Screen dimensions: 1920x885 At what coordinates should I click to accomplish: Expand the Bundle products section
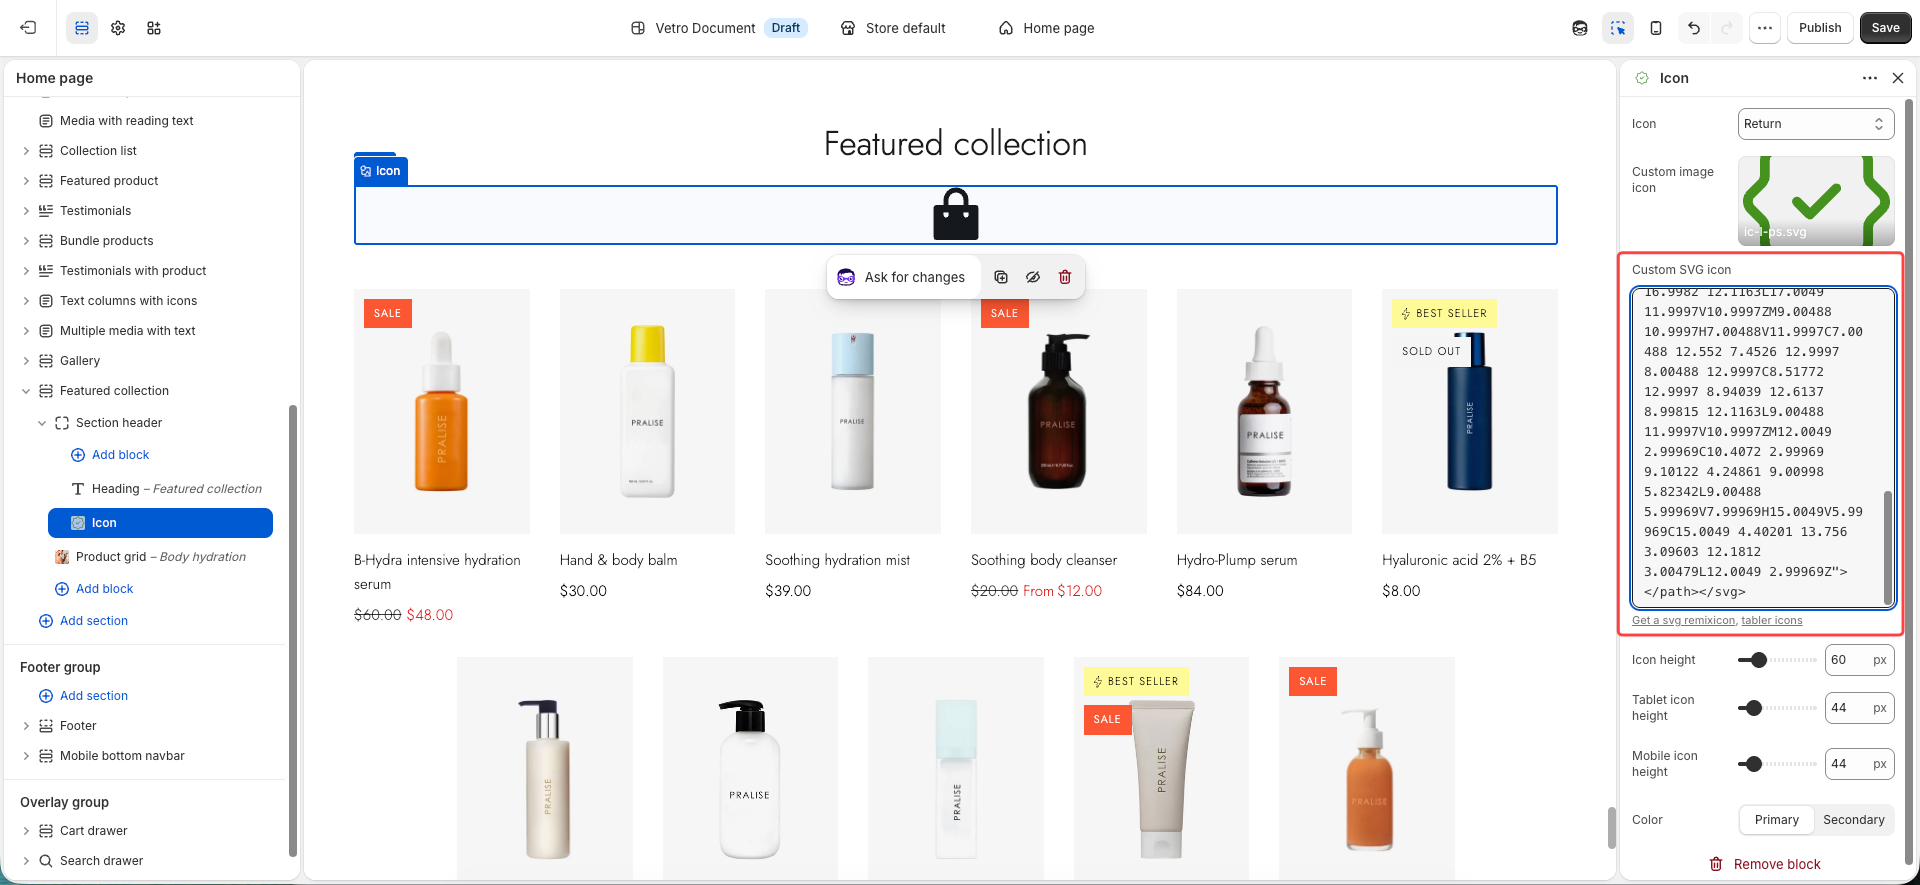26,241
